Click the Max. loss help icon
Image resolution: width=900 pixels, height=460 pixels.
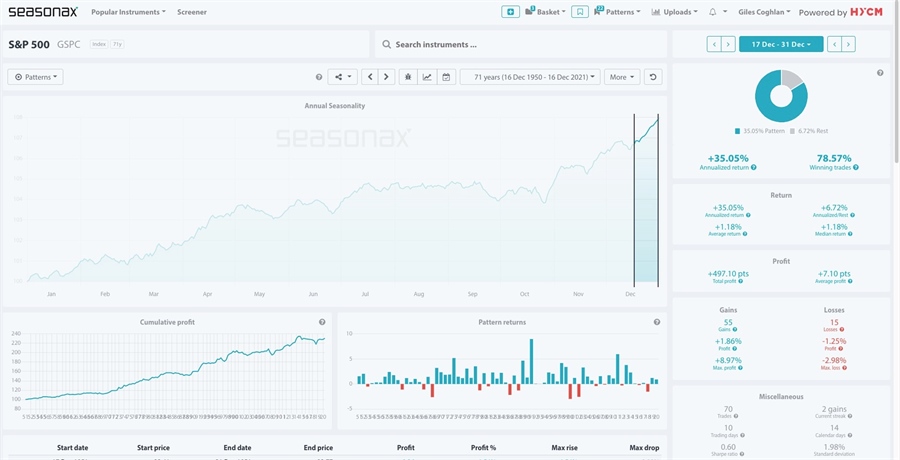844,368
